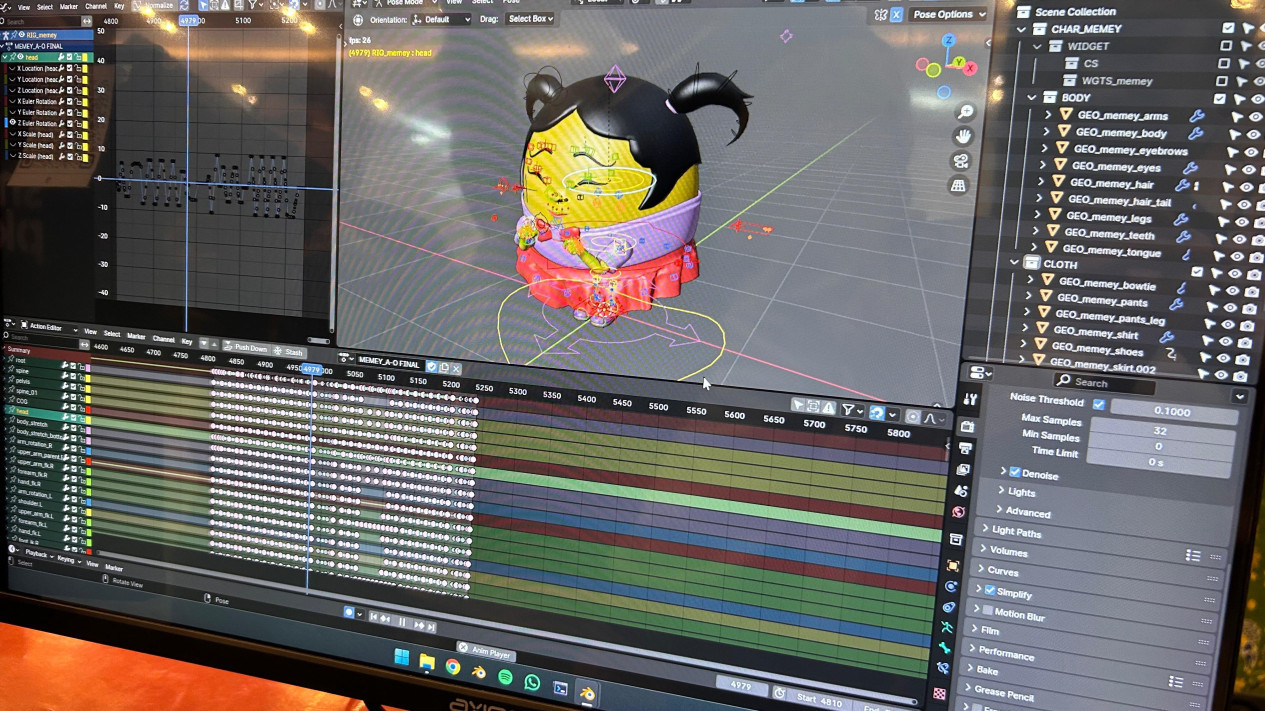Viewport: 1265px width, 711px height.
Task: Open the Orientation Default dropdown
Action: tap(441, 19)
